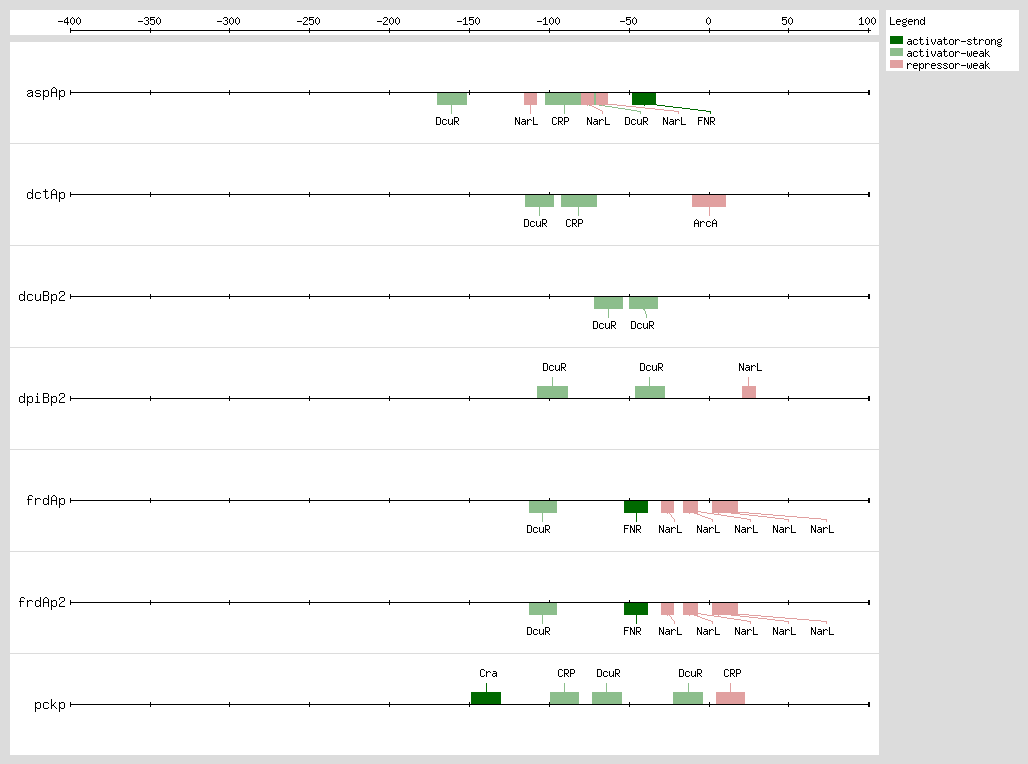Click the -150 axis label
1028x764 pixels.
point(468,21)
